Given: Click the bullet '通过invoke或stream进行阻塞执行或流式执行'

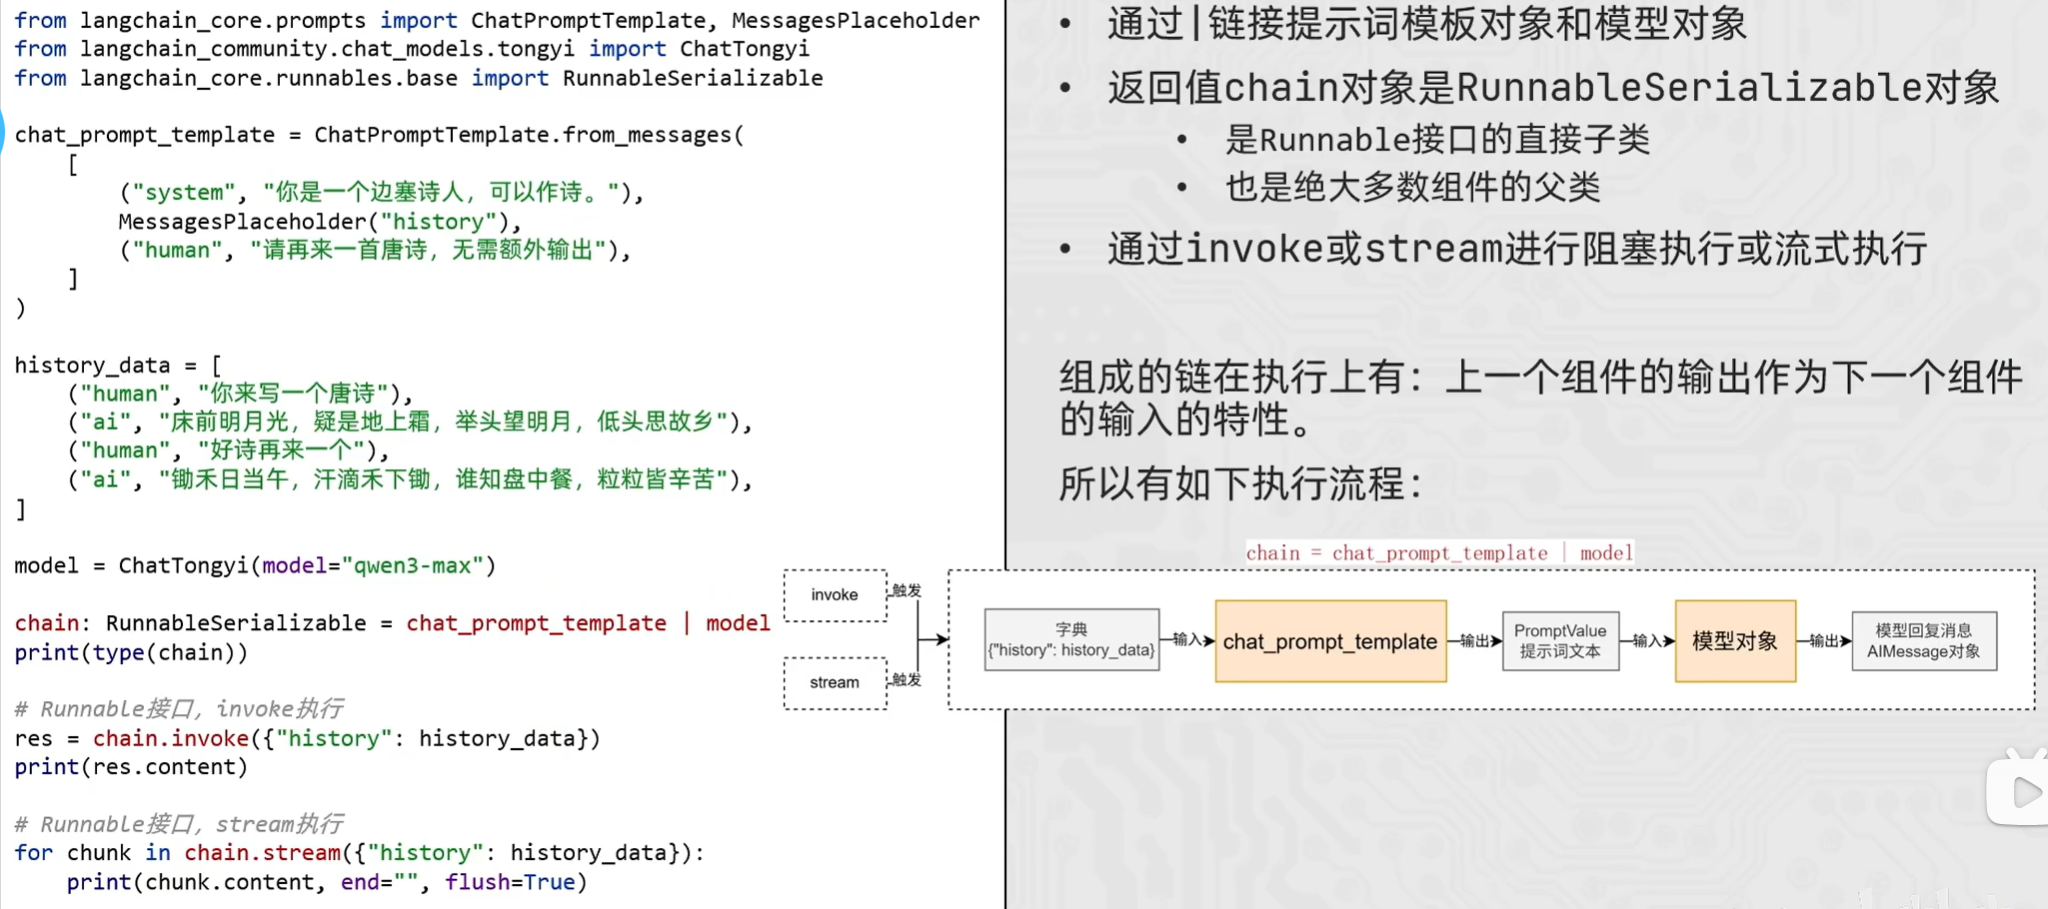Looking at the screenshot, I should (1517, 249).
